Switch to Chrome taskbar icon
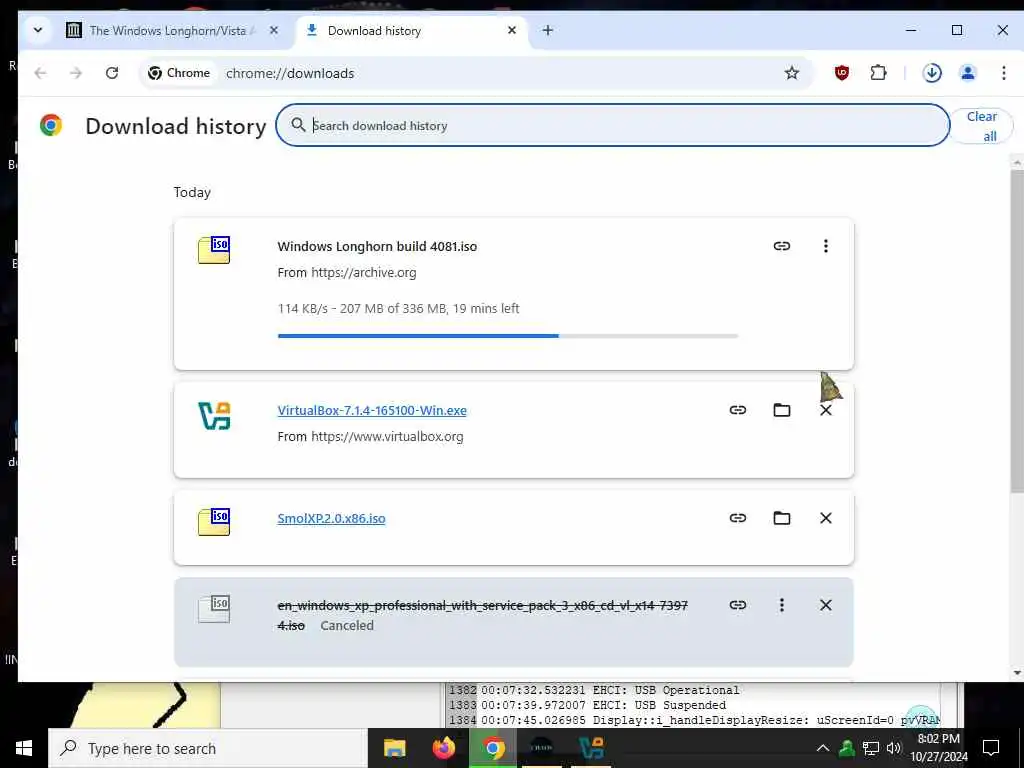The image size is (1024, 768). tap(493, 748)
